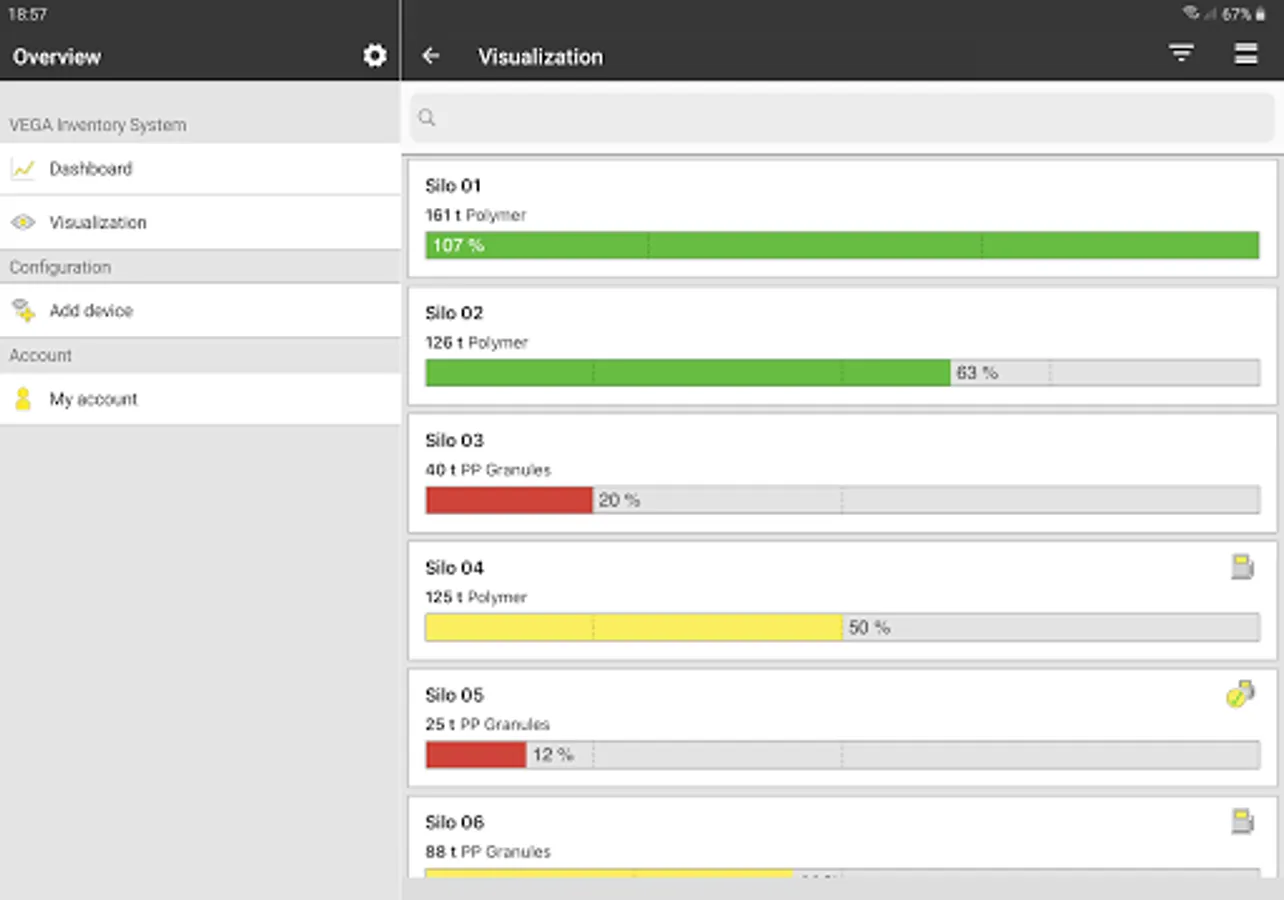Viewport: 1284px width, 900px height.
Task: Open My account in the sidebar
Action: pos(93,399)
